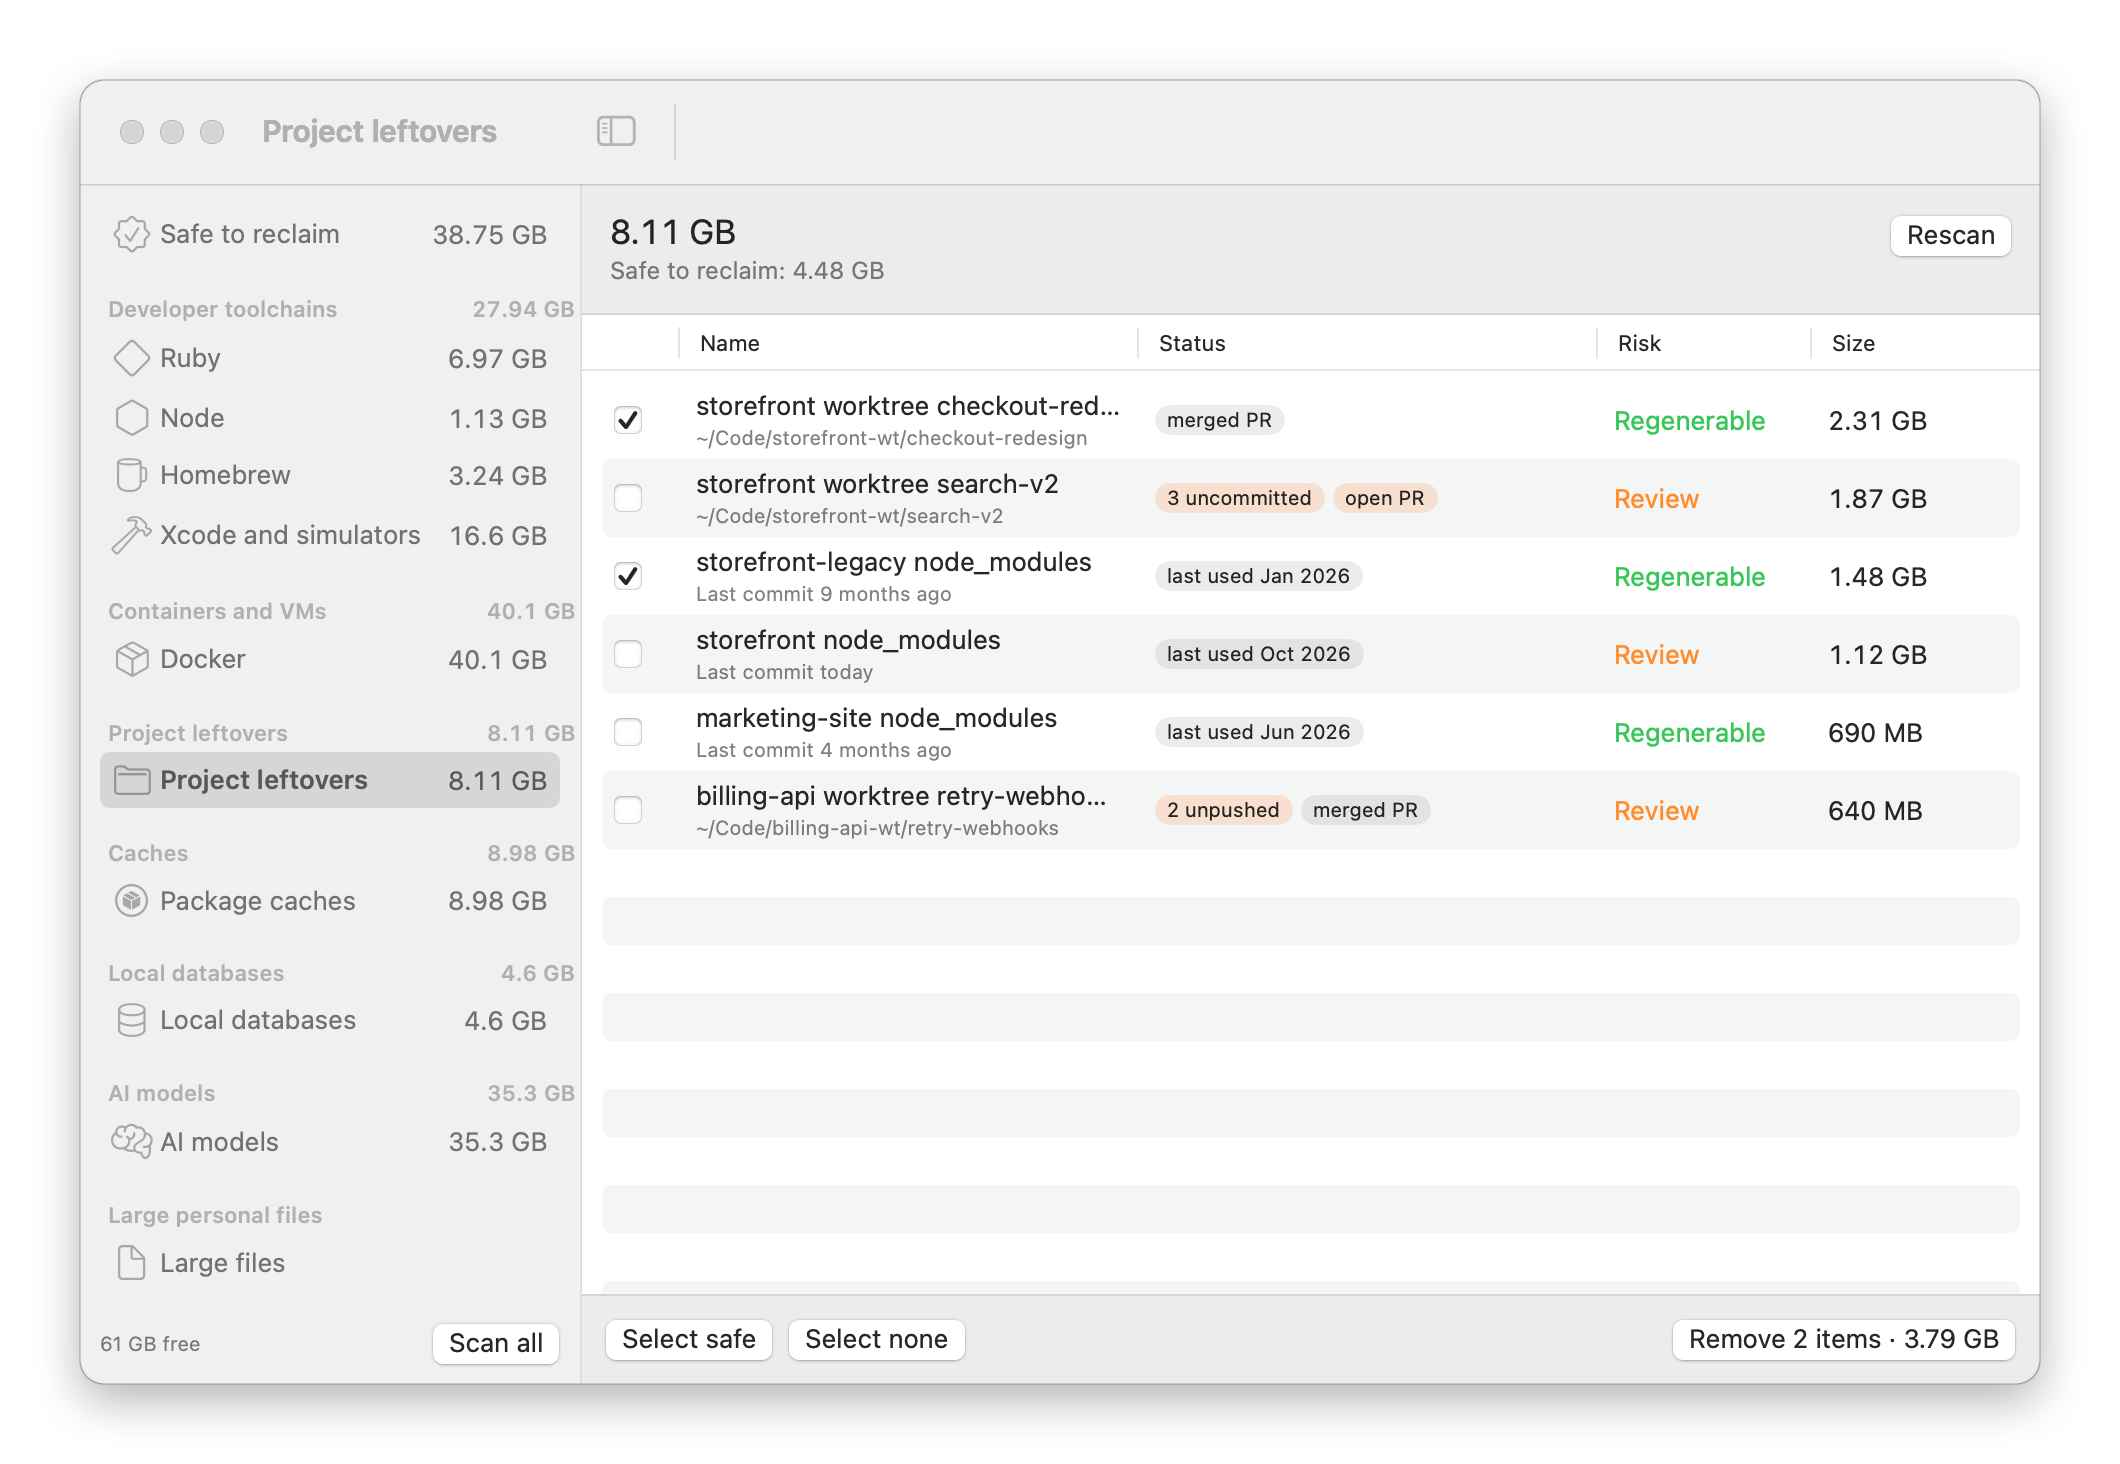2120x1464 pixels.
Task: Open Safe to reclaim in sidebar
Action: click(x=330, y=234)
